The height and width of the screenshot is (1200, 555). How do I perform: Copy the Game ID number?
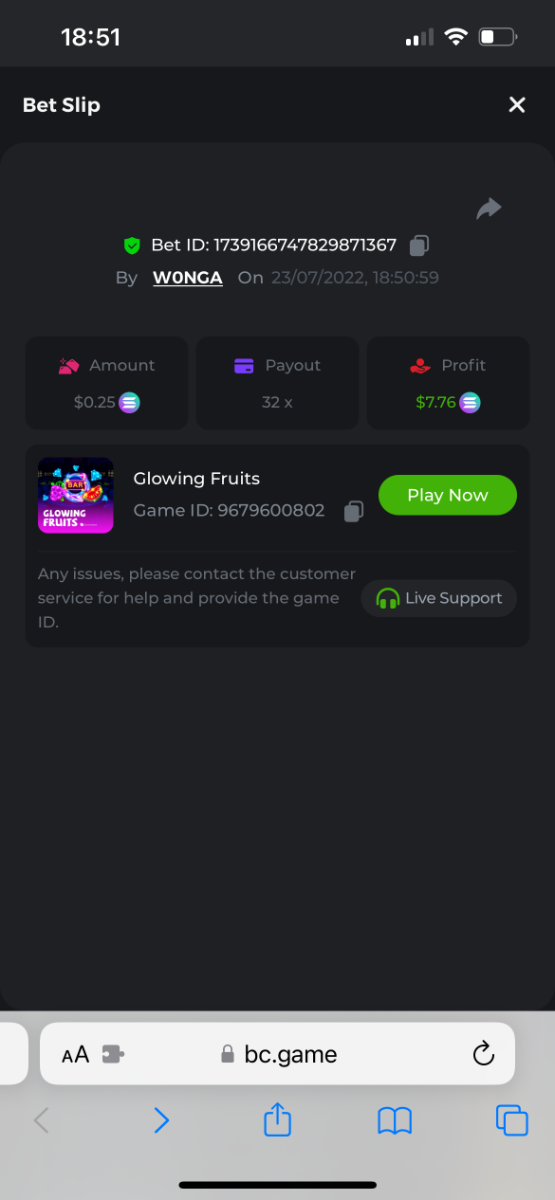tap(353, 511)
